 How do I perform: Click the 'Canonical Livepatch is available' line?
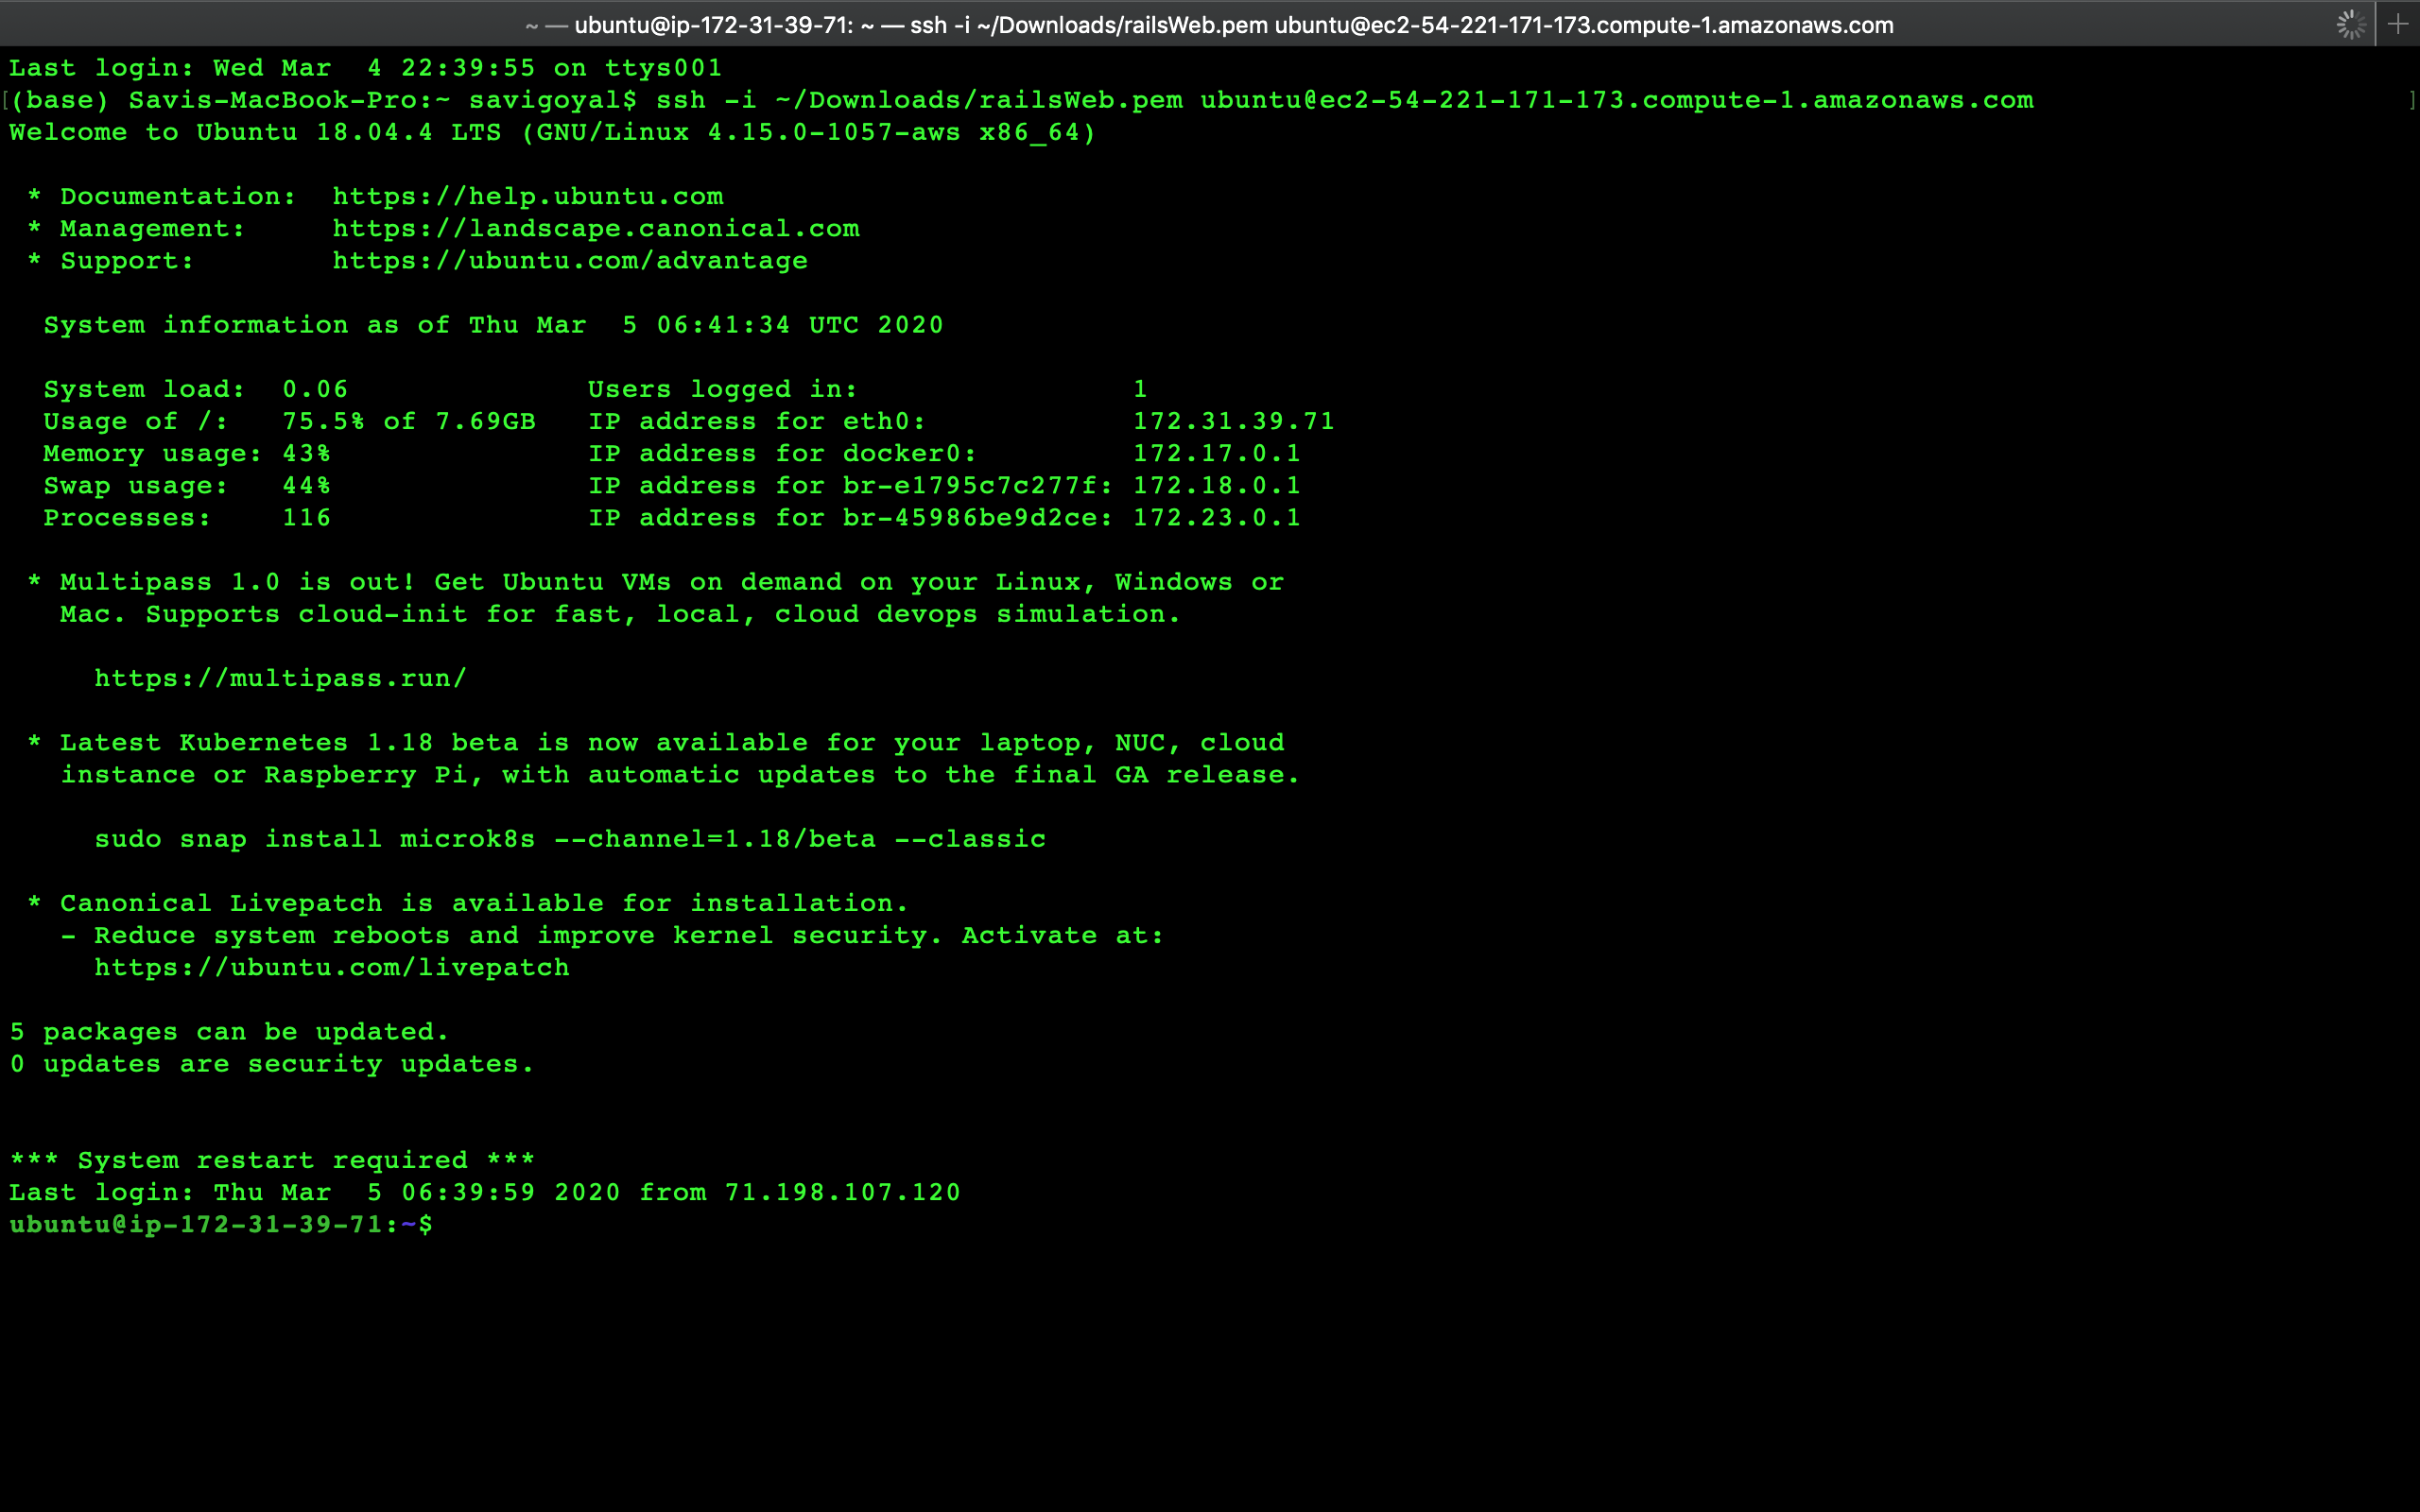(x=468, y=903)
